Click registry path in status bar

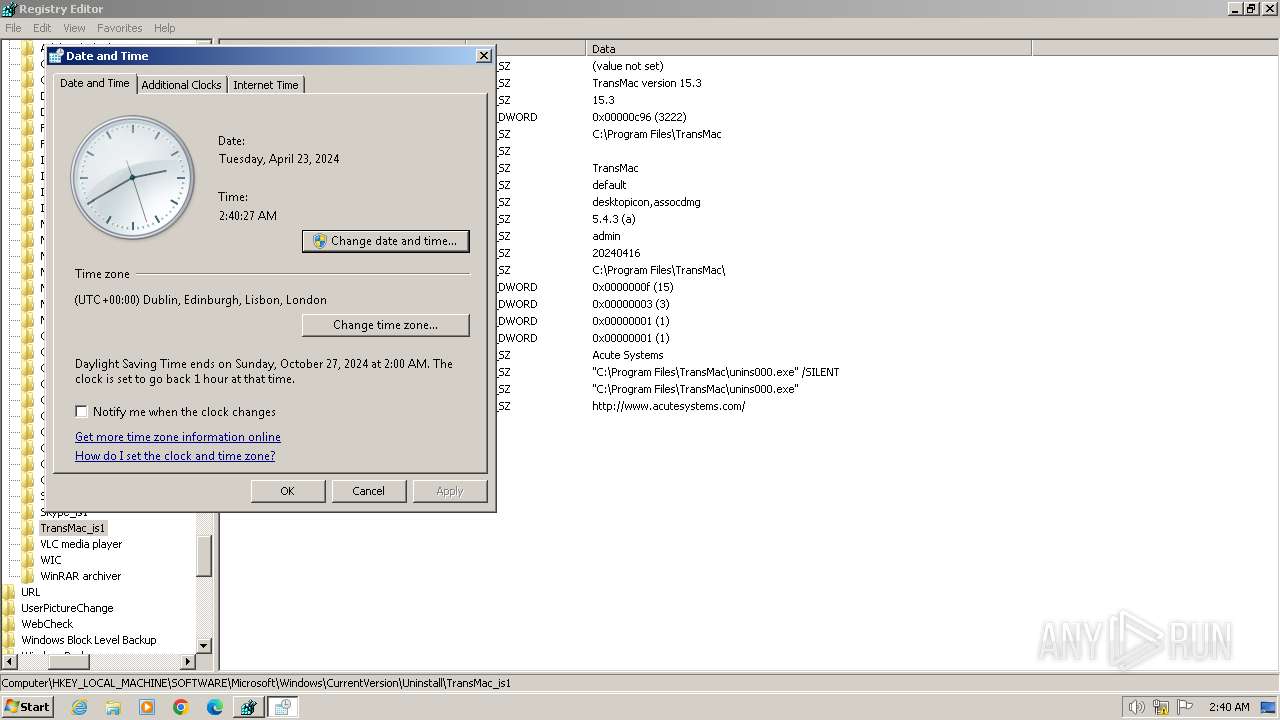tap(256, 683)
